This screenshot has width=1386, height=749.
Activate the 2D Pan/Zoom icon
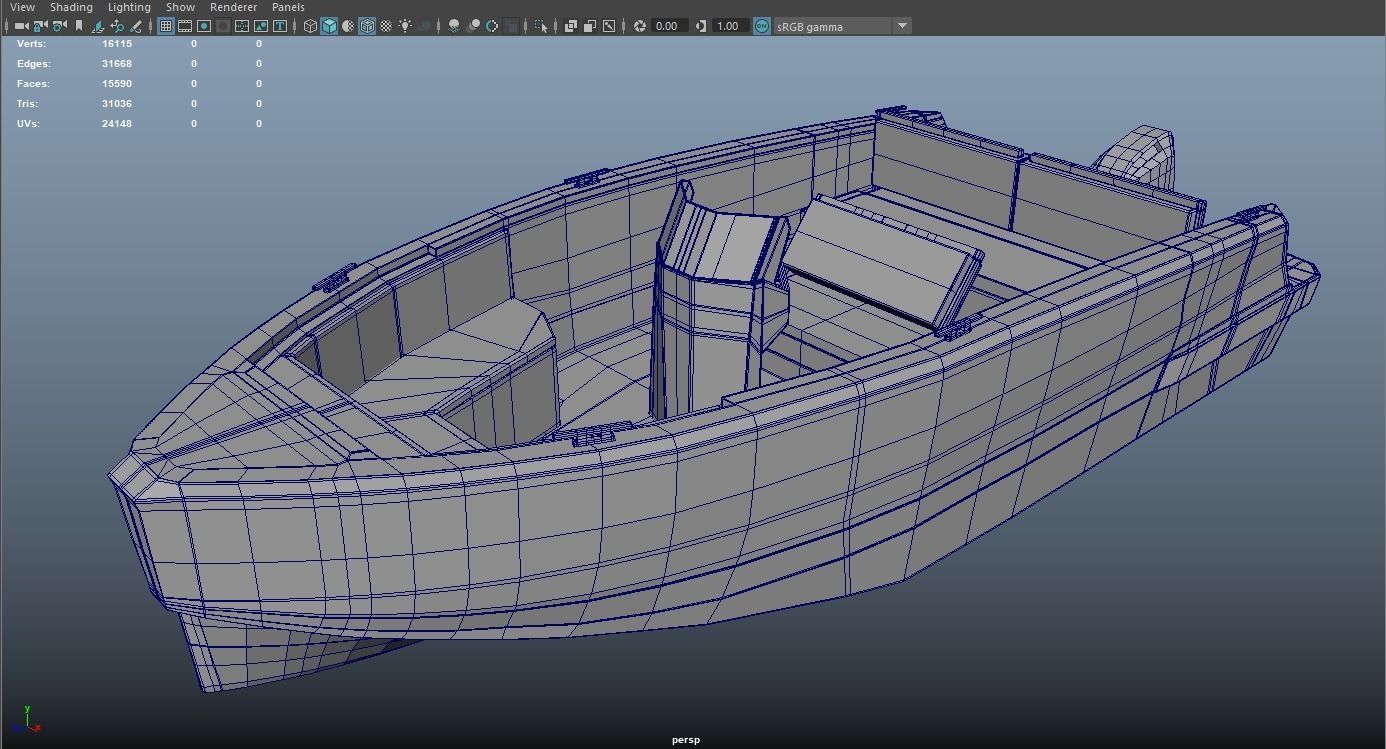click(x=117, y=26)
